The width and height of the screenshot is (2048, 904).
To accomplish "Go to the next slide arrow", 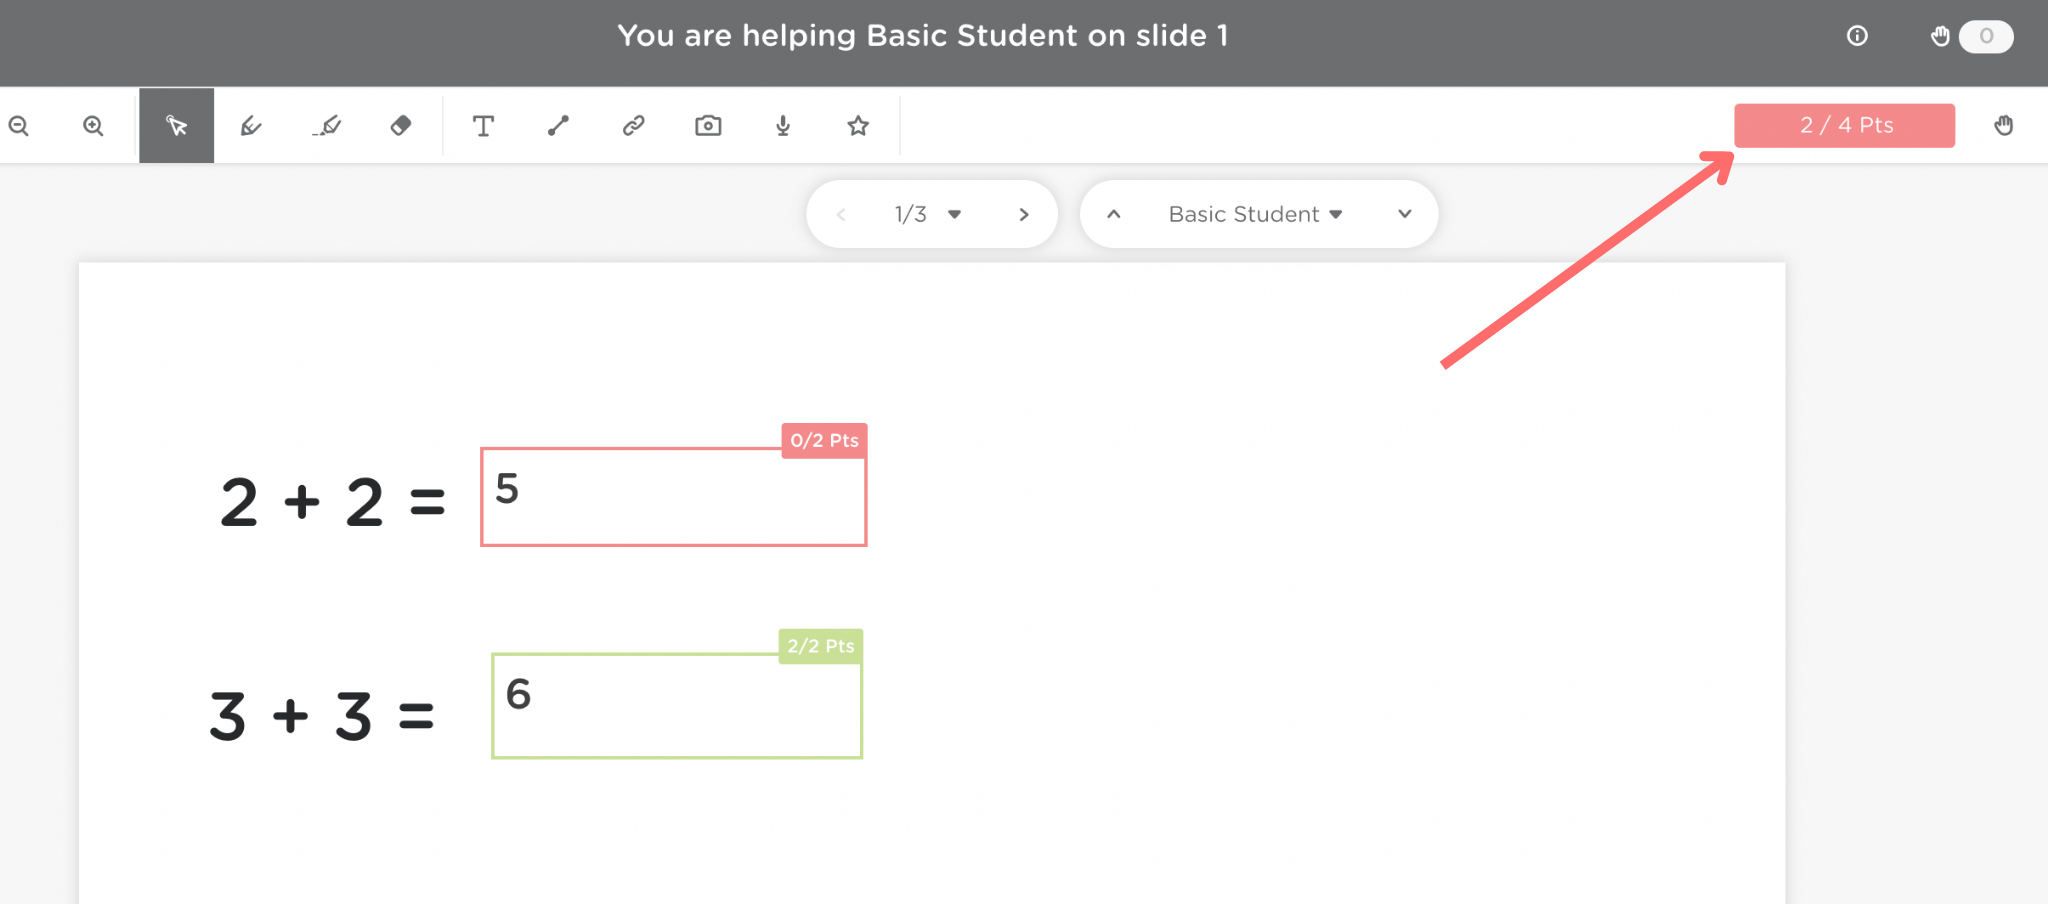I will (1023, 214).
